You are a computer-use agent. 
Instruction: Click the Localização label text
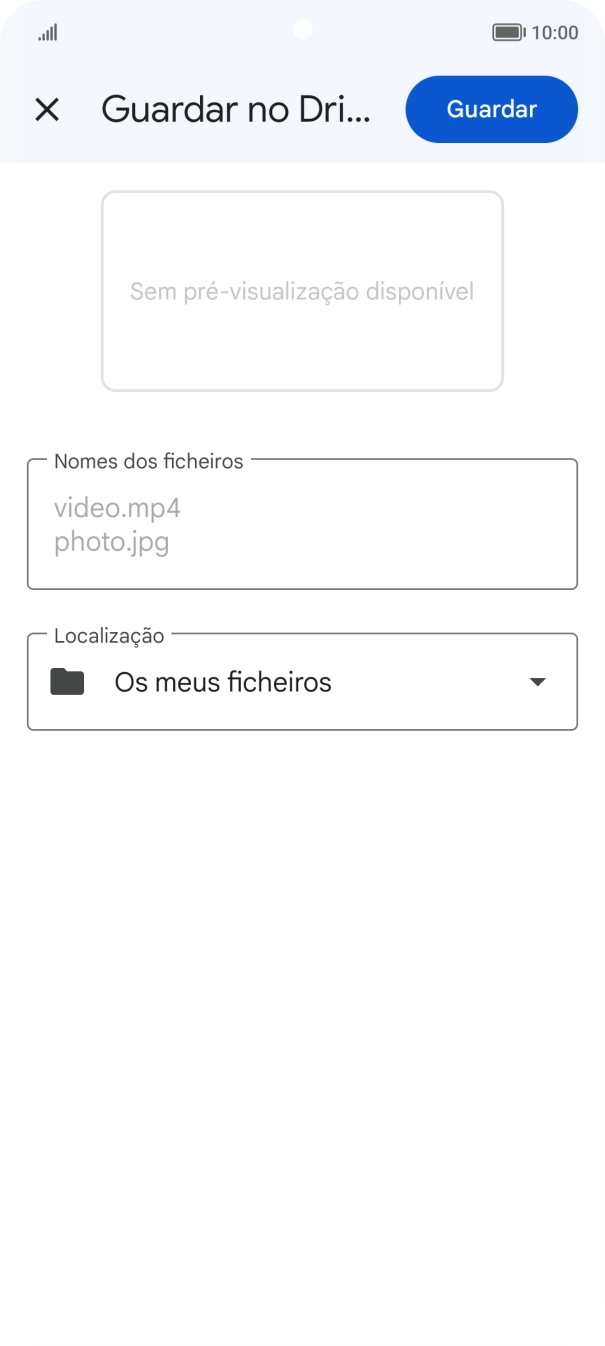pos(109,635)
